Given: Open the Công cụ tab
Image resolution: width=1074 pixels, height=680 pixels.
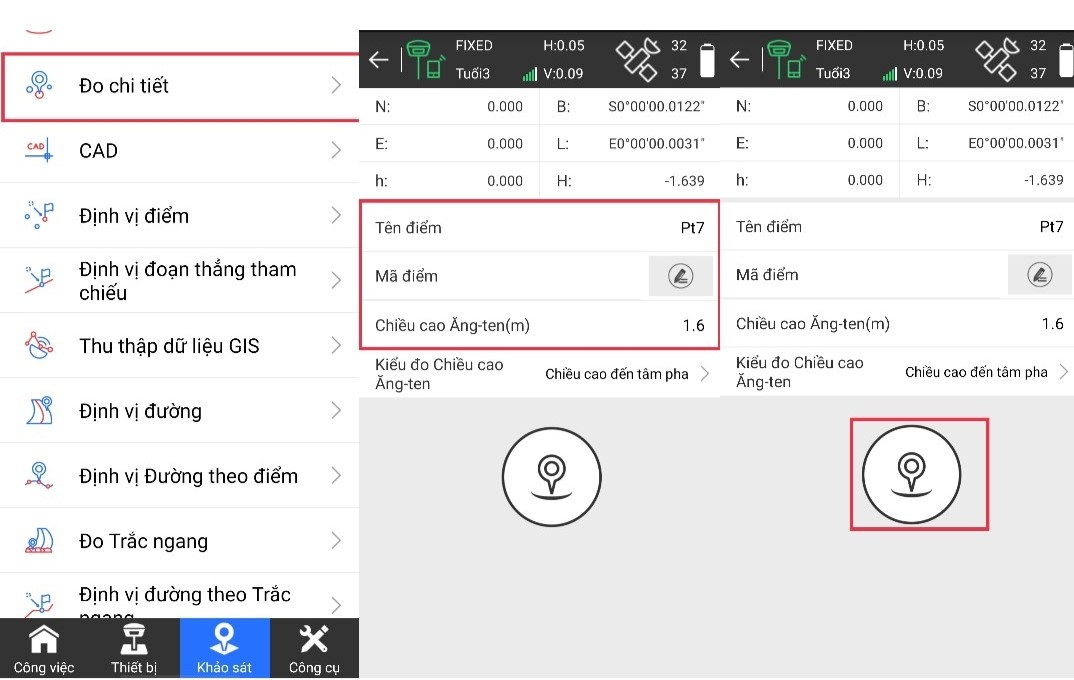Looking at the screenshot, I should click(x=313, y=649).
